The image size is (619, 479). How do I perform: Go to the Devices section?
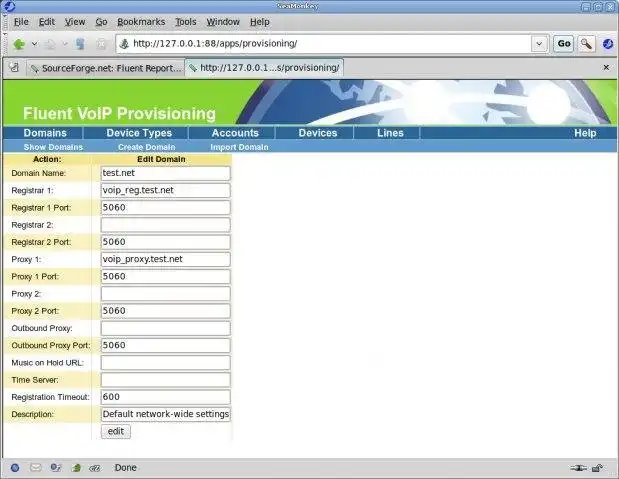tap(317, 133)
